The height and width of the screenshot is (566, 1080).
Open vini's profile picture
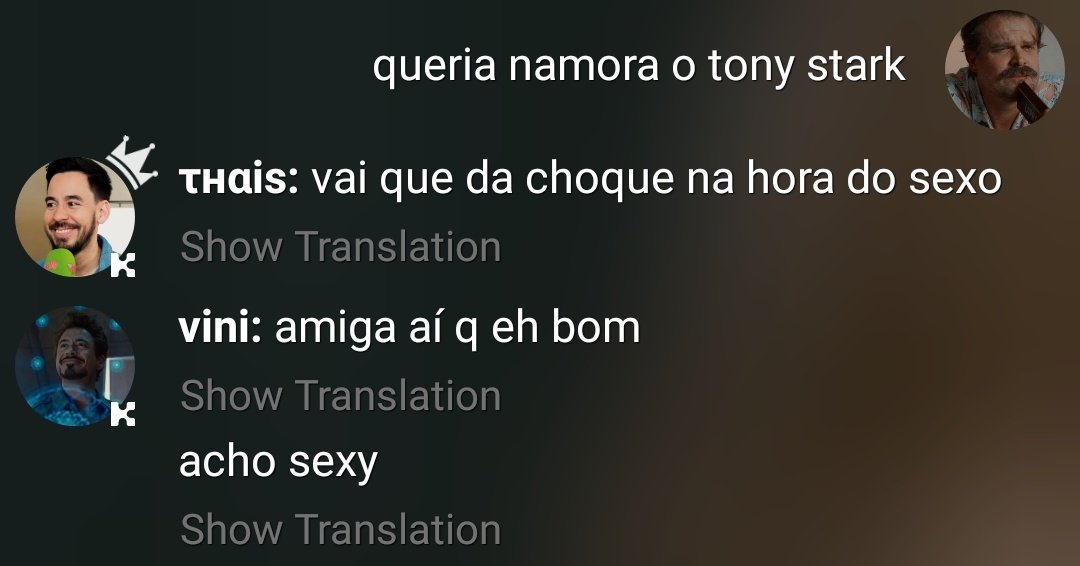tap(74, 366)
